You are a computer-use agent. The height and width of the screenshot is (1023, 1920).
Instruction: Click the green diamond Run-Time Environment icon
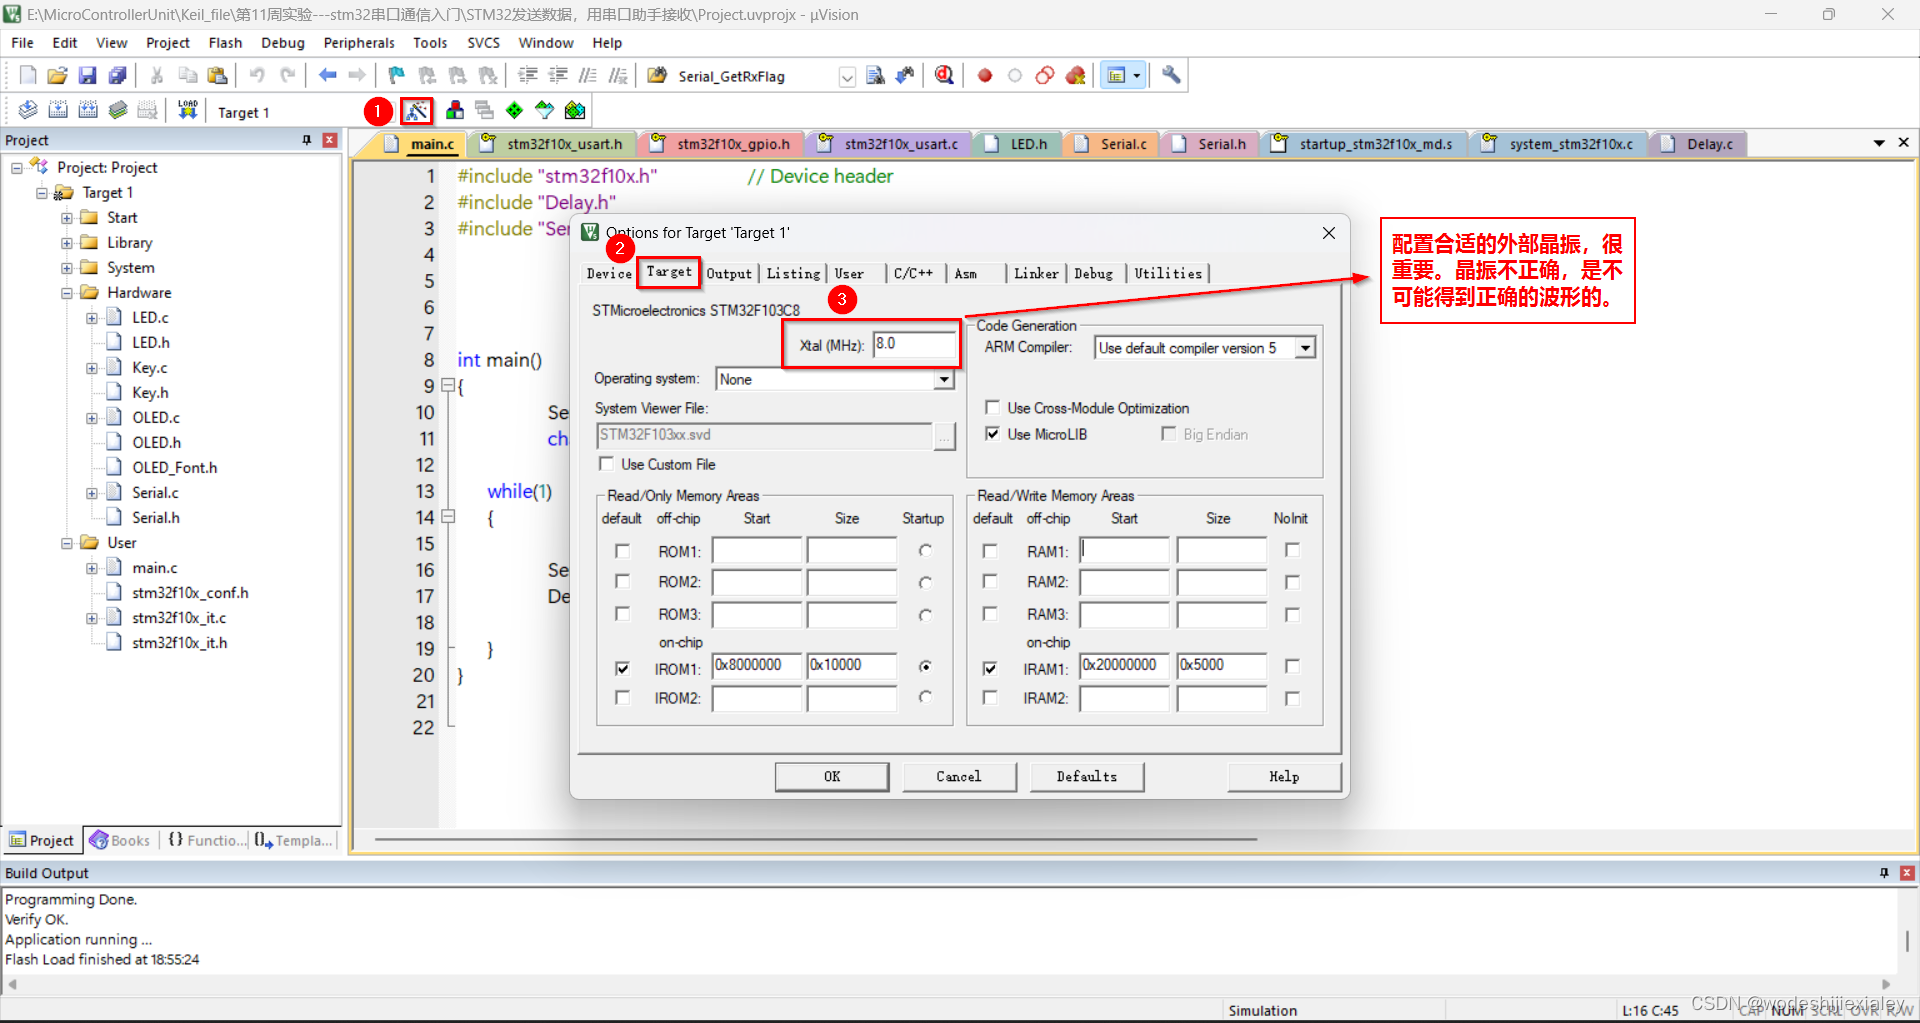click(514, 110)
